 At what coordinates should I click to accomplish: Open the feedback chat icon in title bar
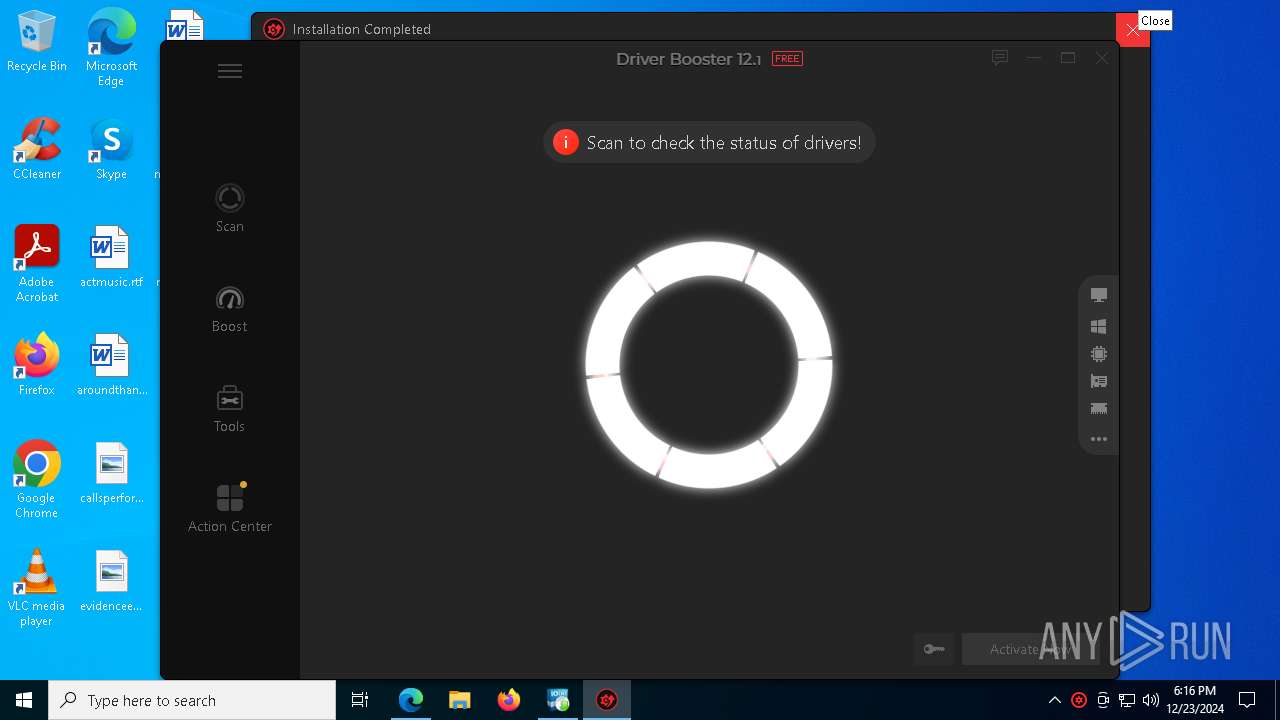[x=999, y=58]
